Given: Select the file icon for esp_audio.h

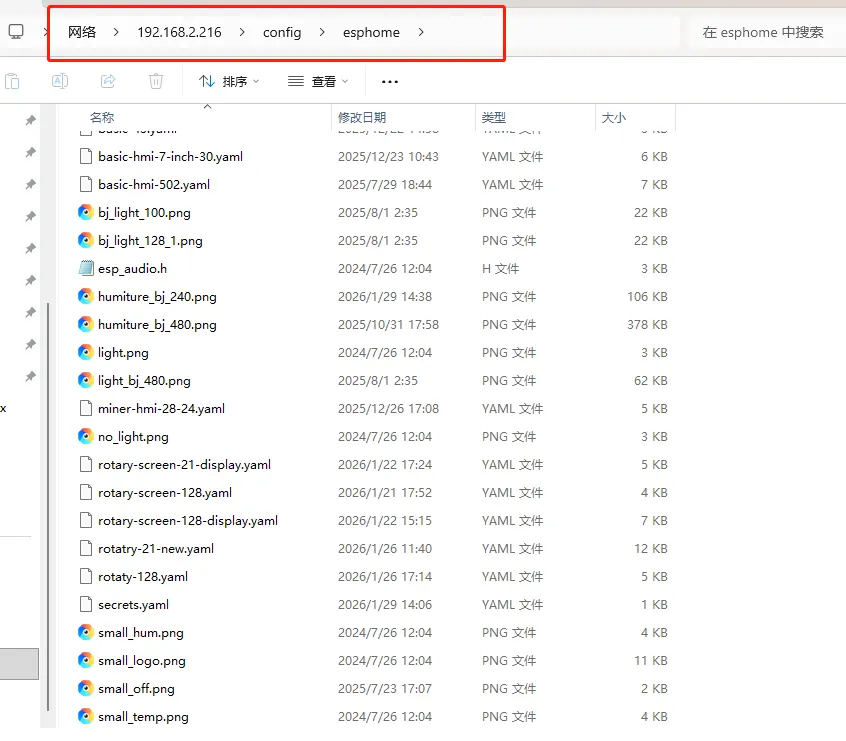Looking at the screenshot, I should (86, 269).
